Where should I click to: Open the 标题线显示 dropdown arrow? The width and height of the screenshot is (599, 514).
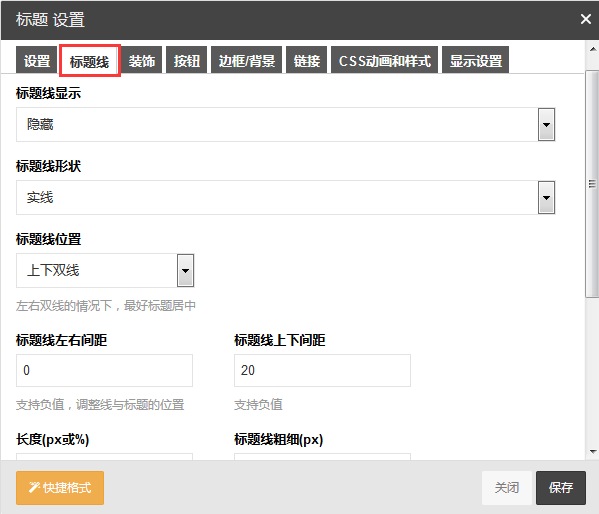[x=546, y=125]
